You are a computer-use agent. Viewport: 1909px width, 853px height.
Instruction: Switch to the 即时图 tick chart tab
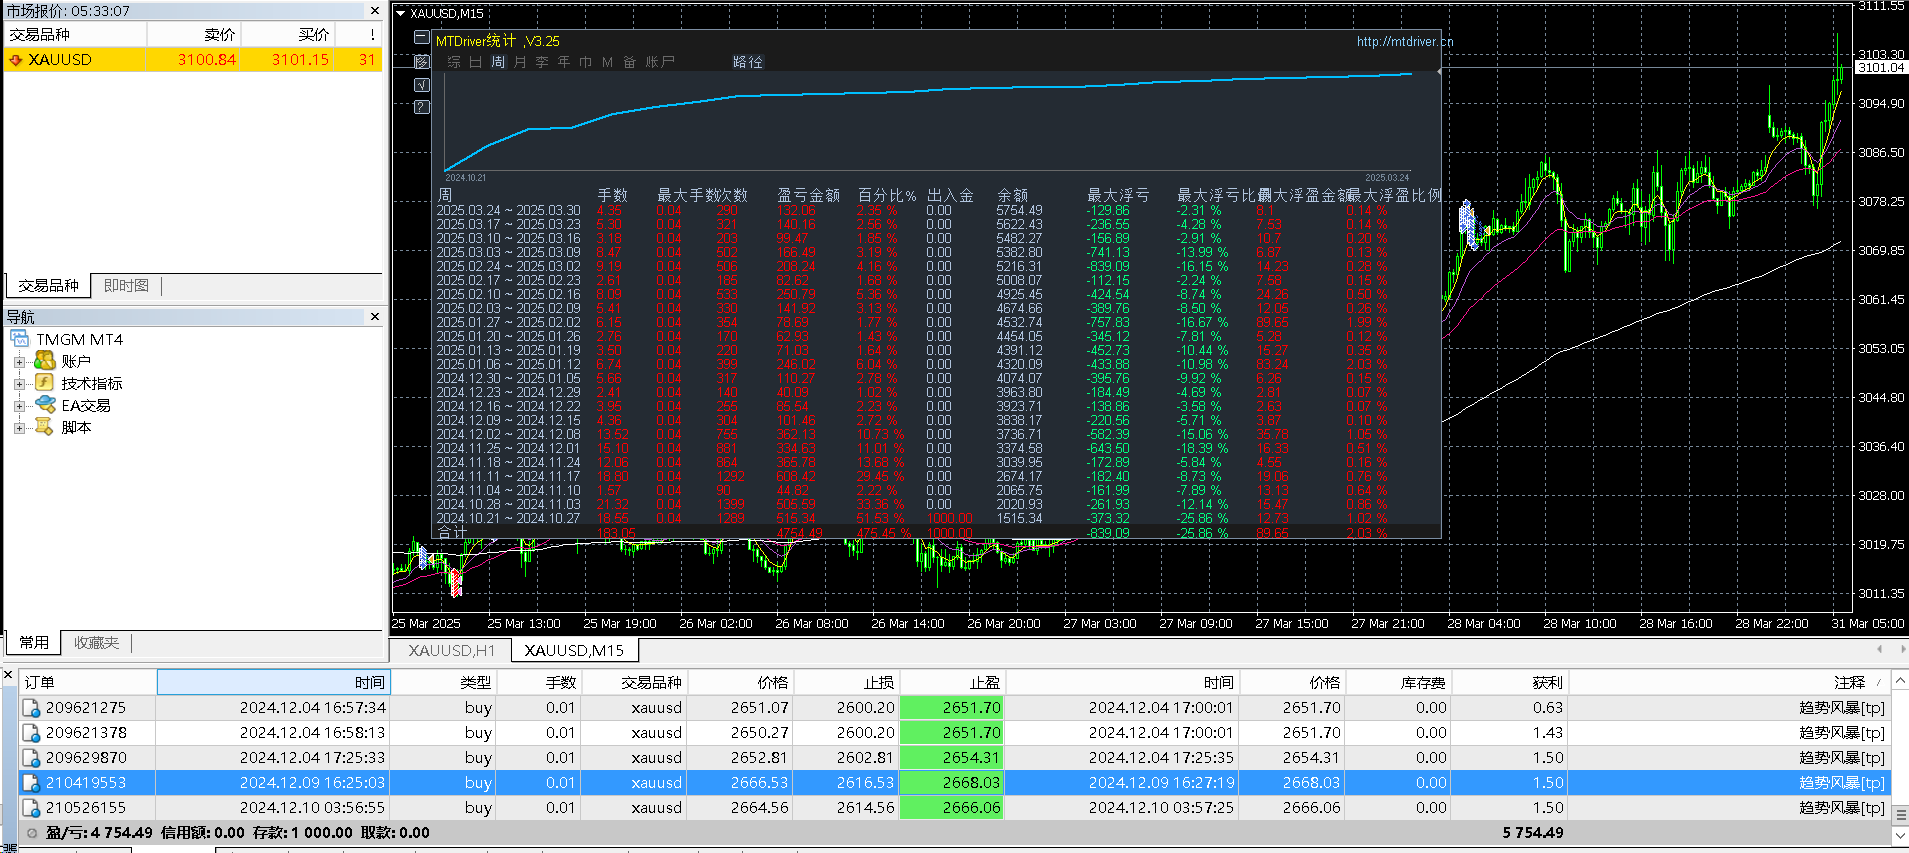(x=127, y=286)
